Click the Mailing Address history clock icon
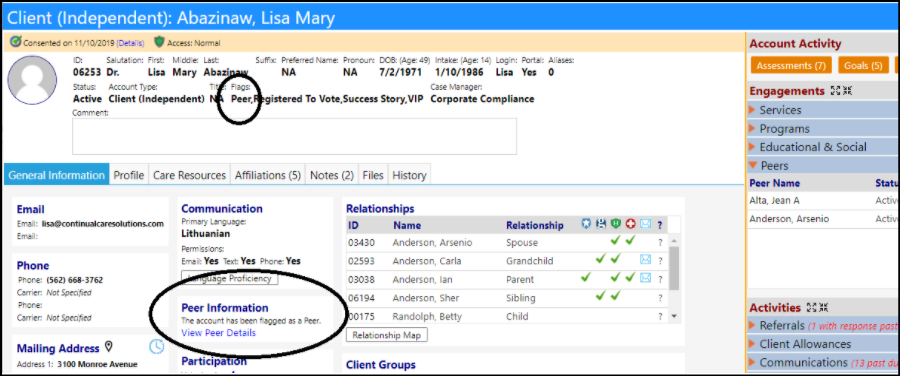The width and height of the screenshot is (900, 376). [x=156, y=347]
